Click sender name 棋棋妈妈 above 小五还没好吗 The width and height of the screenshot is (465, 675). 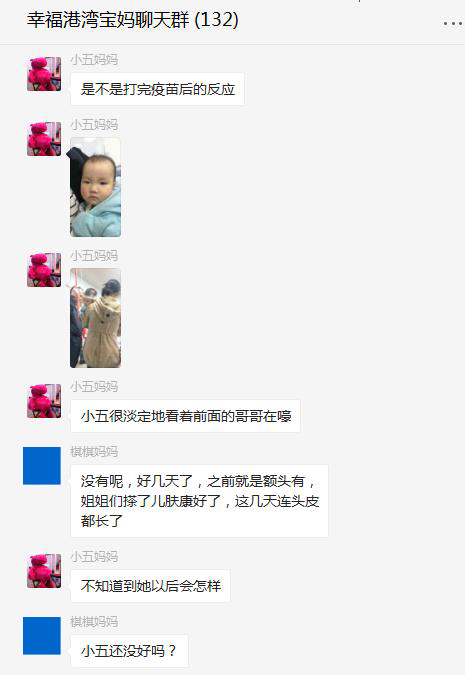pyautogui.click(x=94, y=622)
